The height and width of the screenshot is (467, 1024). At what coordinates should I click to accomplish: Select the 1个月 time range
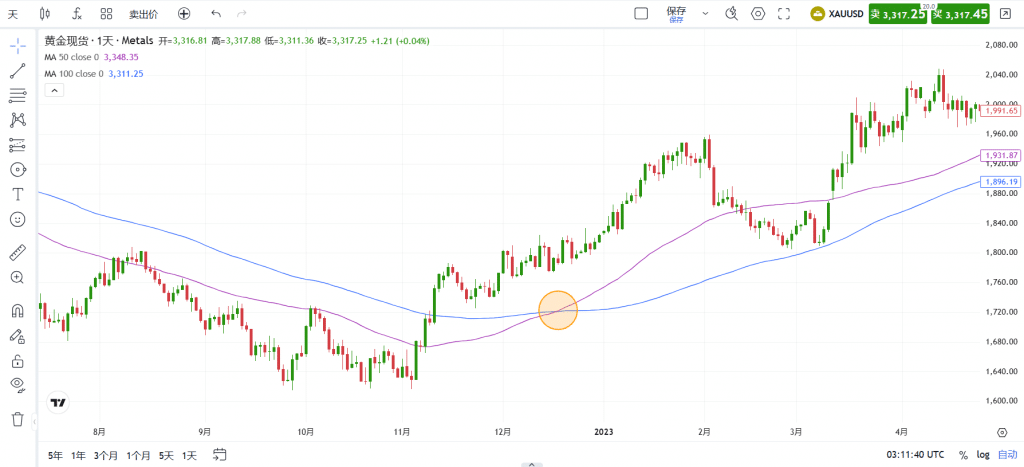pyautogui.click(x=138, y=455)
